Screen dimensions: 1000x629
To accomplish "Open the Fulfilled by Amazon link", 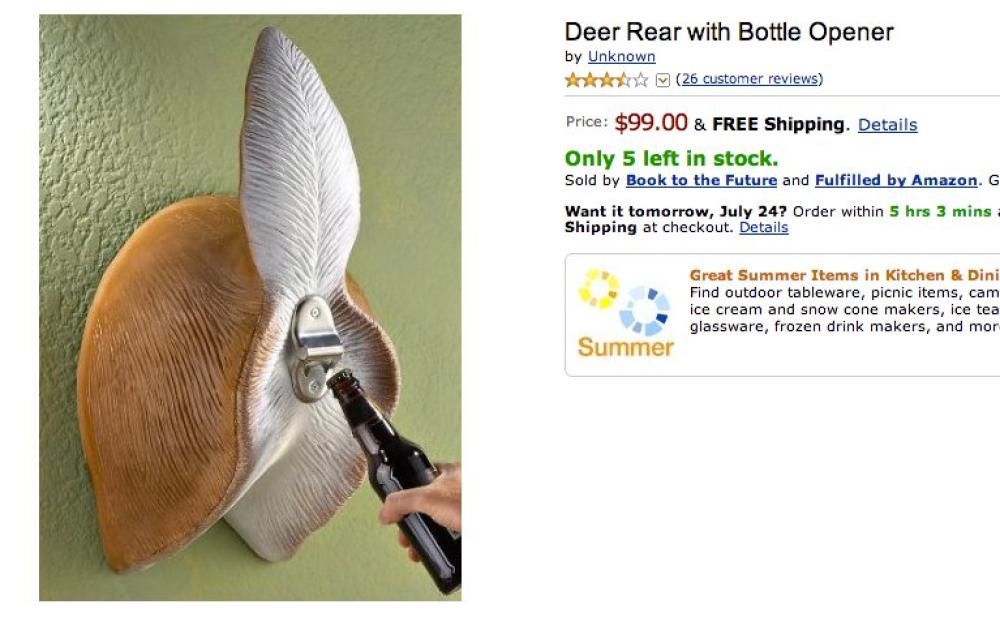I will (896, 180).
